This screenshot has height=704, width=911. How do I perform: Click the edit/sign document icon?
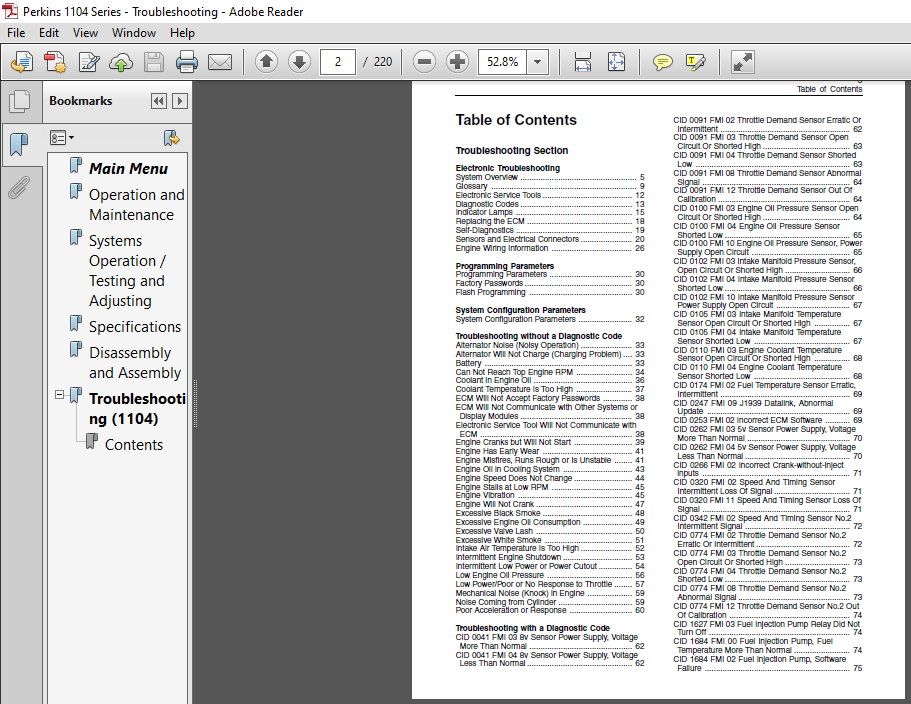pyautogui.click(x=89, y=62)
